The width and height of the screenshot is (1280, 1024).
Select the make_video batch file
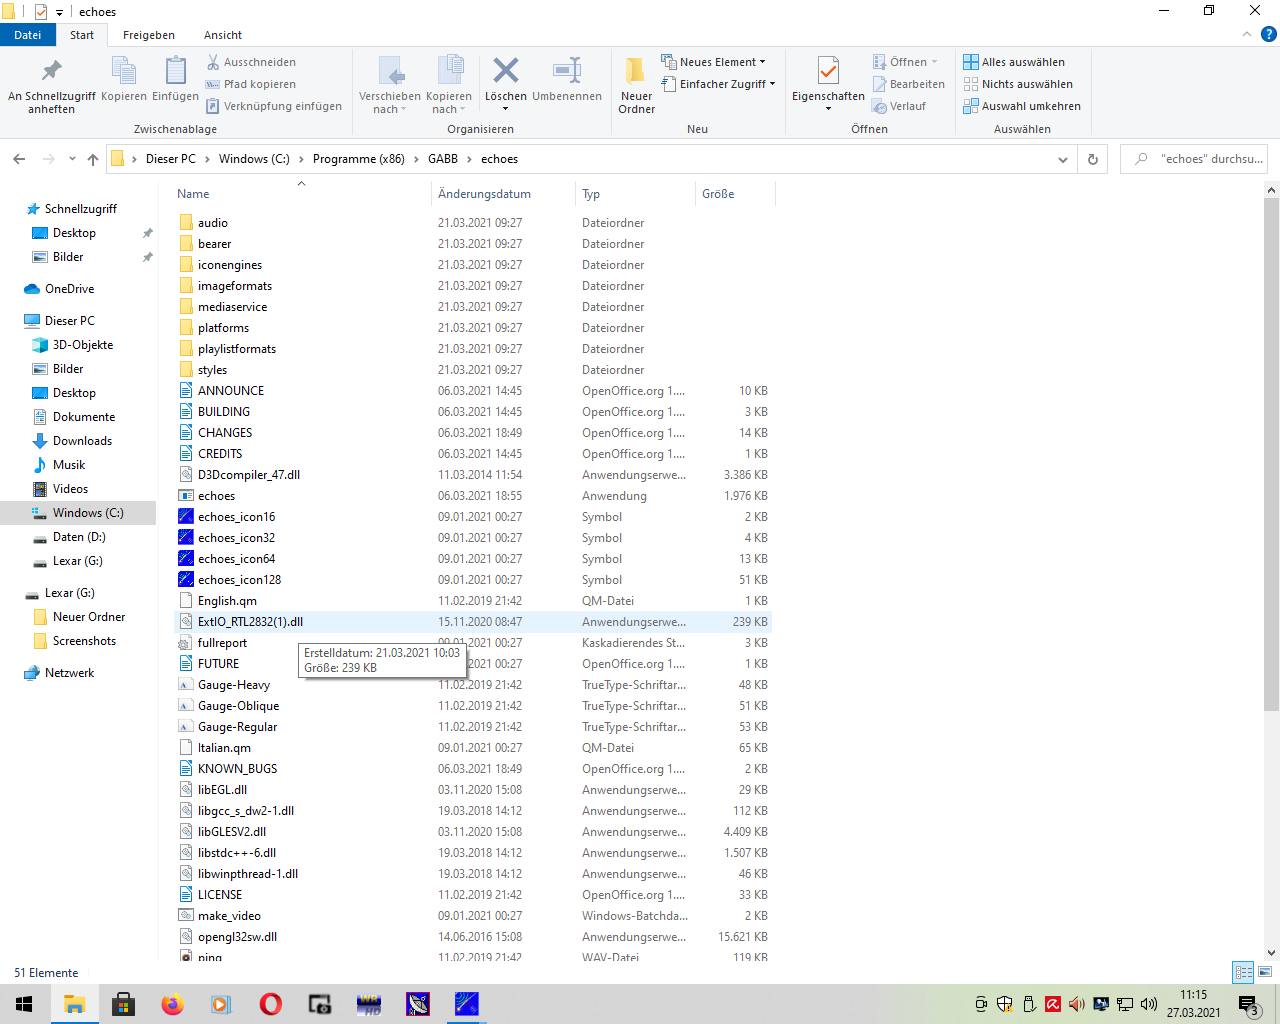(229, 916)
